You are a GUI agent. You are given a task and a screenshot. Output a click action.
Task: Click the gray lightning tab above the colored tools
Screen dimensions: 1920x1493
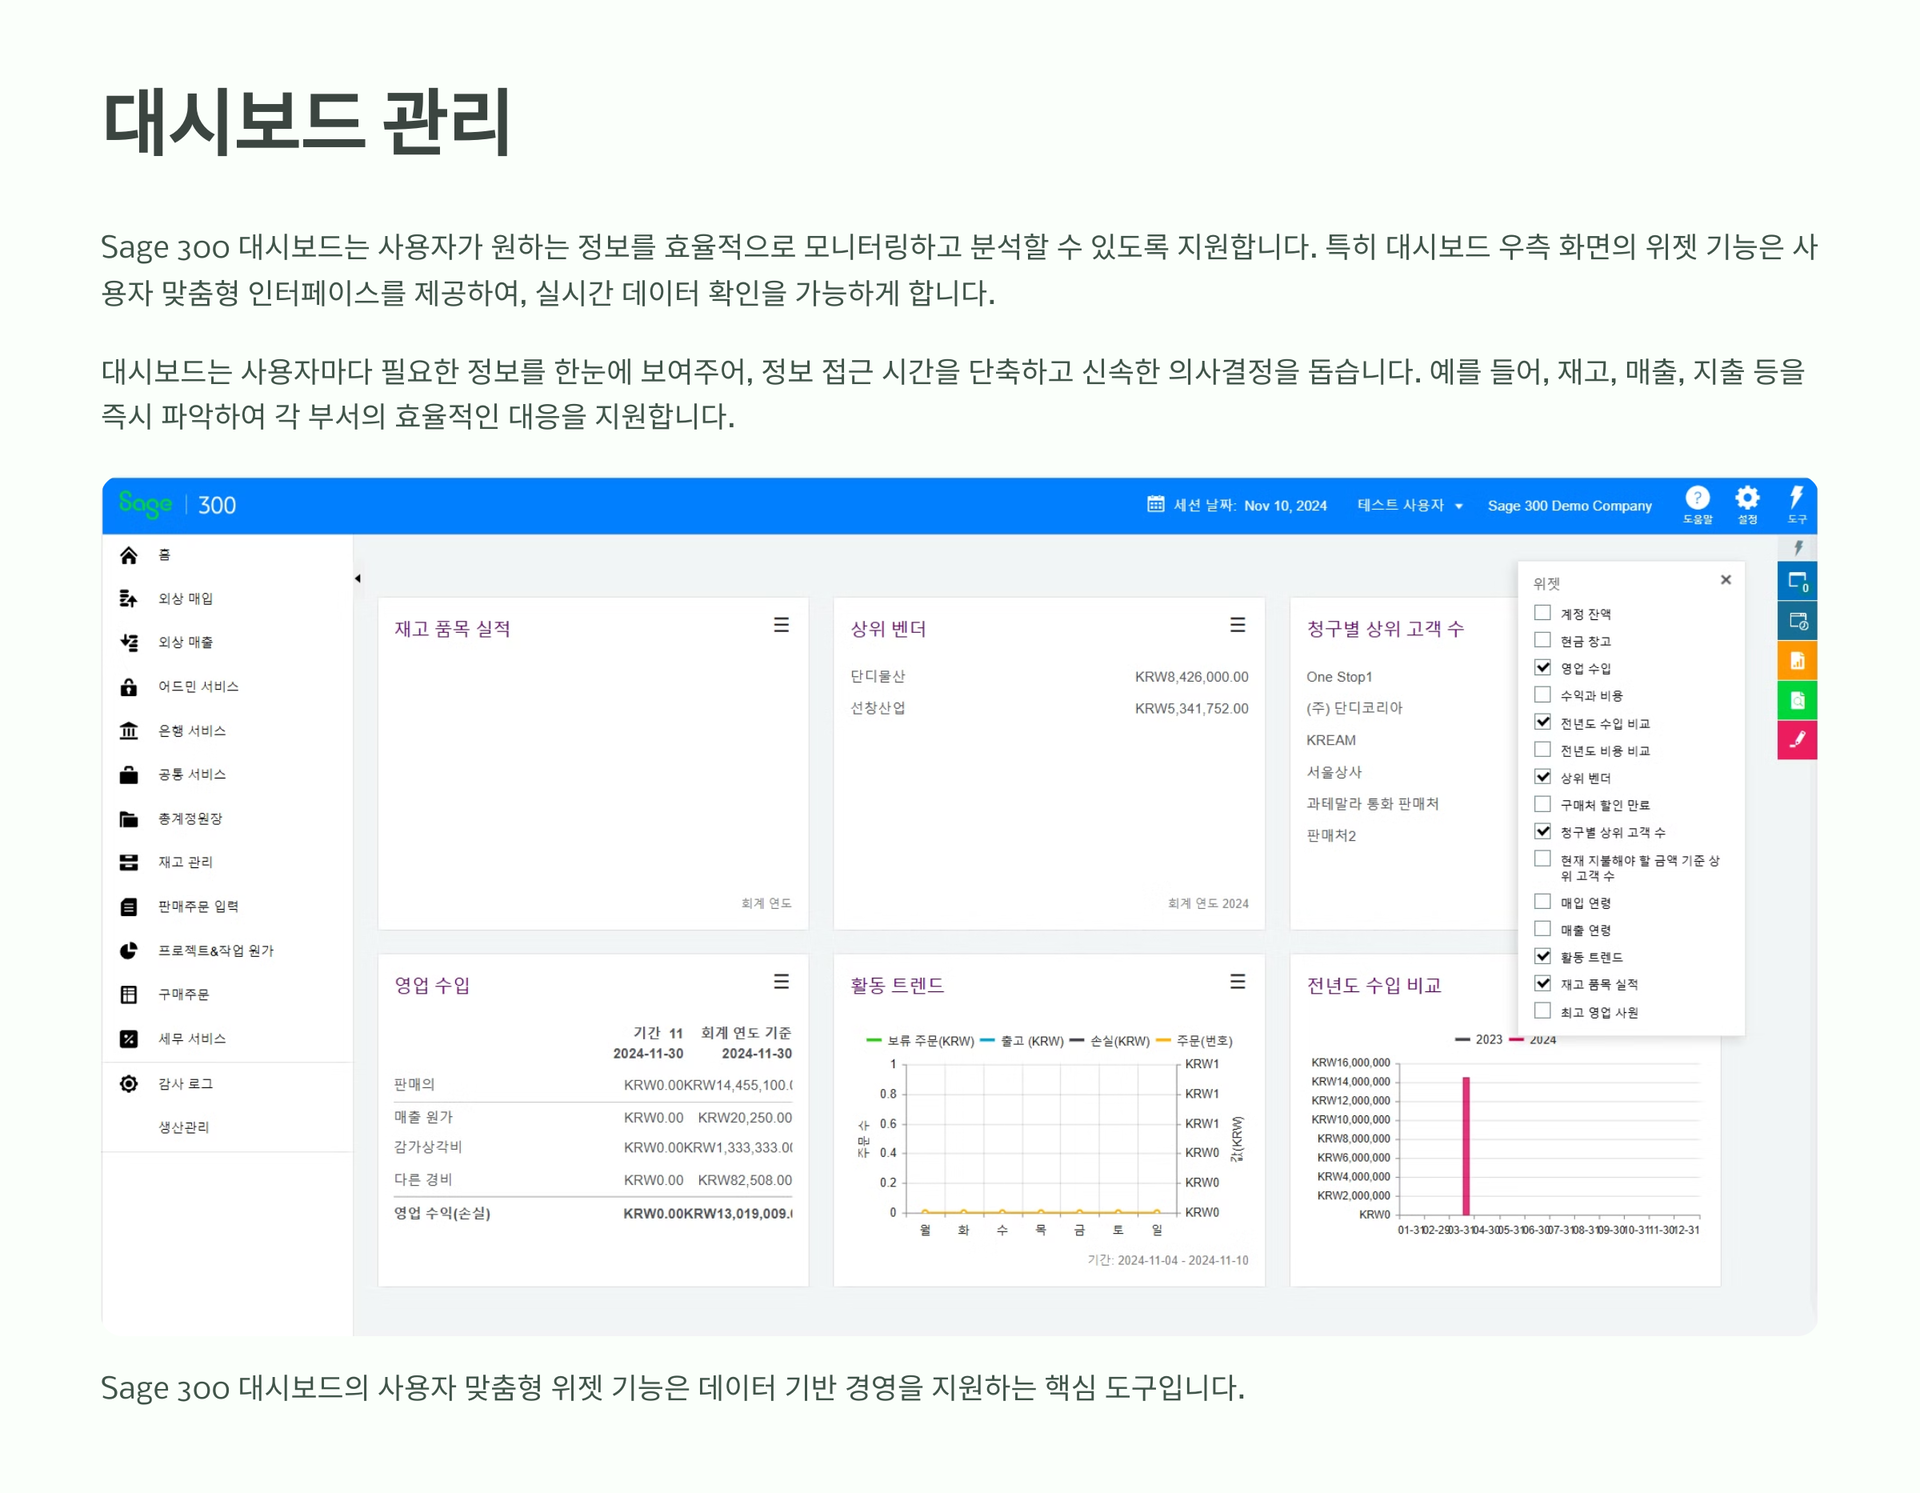coord(1797,548)
